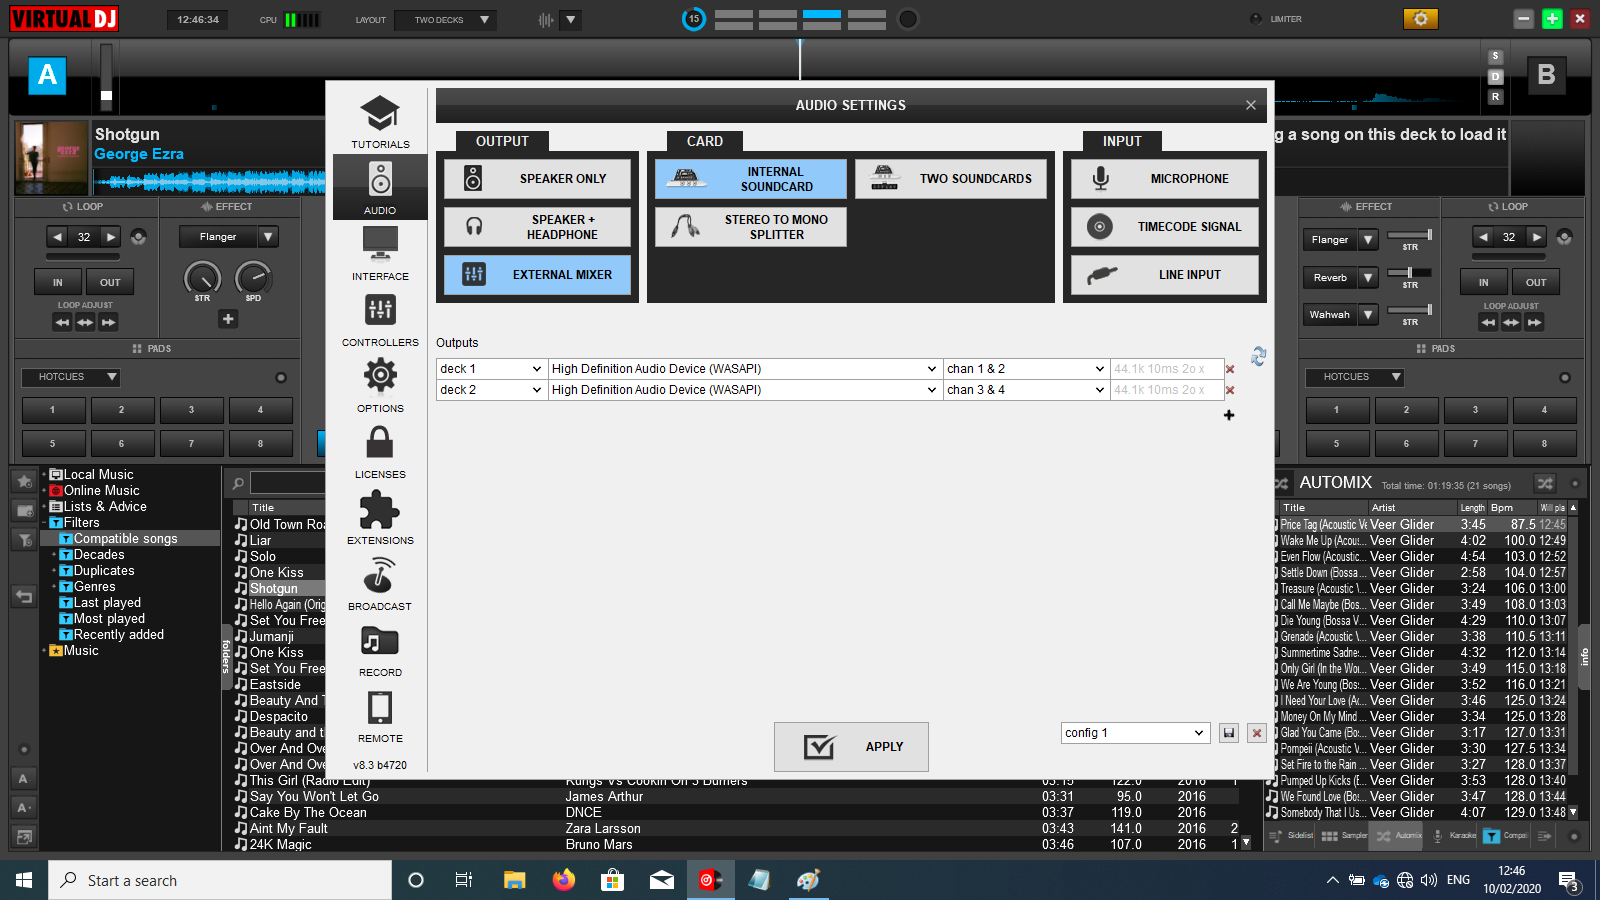Open Firefox from the taskbar
The width and height of the screenshot is (1600, 900).
point(564,880)
